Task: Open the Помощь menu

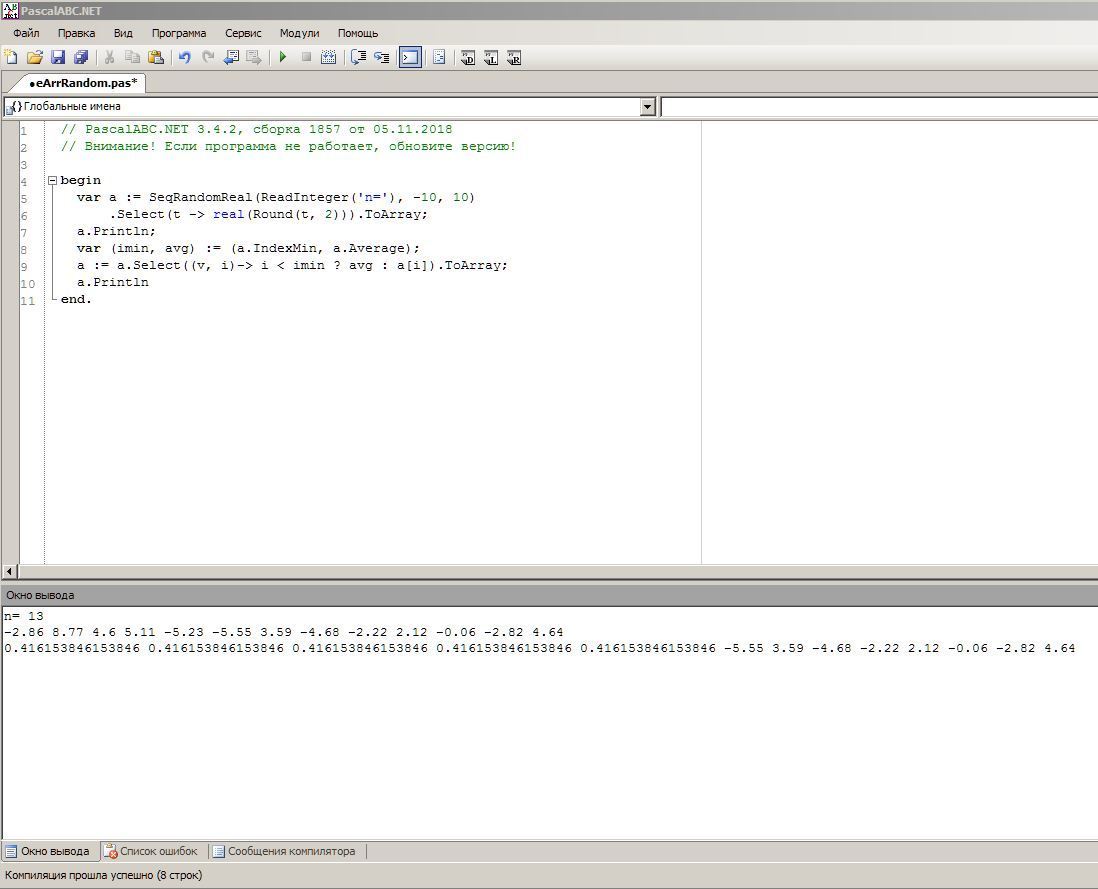Action: pos(357,33)
